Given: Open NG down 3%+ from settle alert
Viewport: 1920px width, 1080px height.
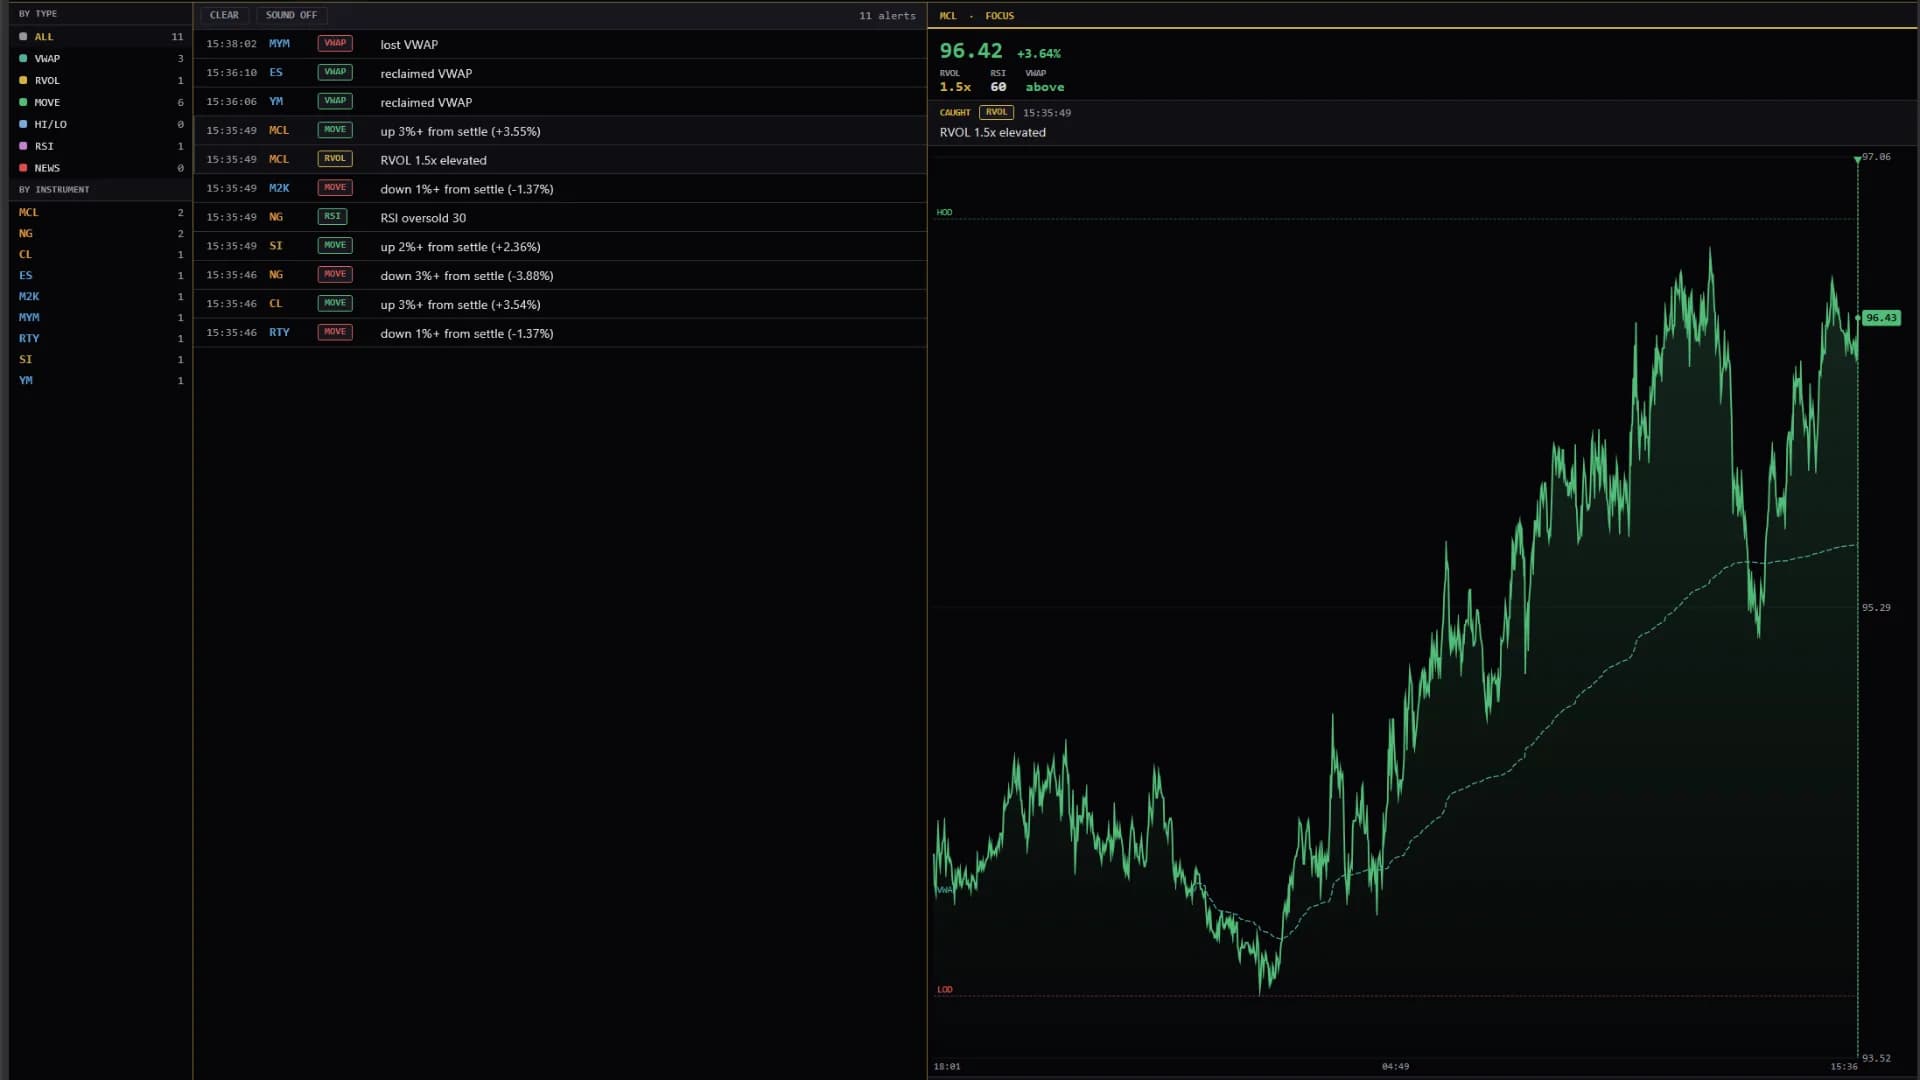Looking at the screenshot, I should coord(560,275).
